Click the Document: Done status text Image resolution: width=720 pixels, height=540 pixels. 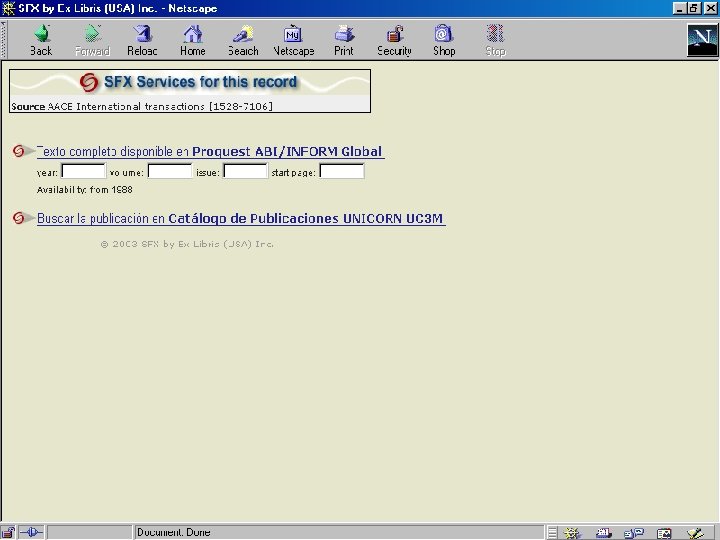point(174,533)
